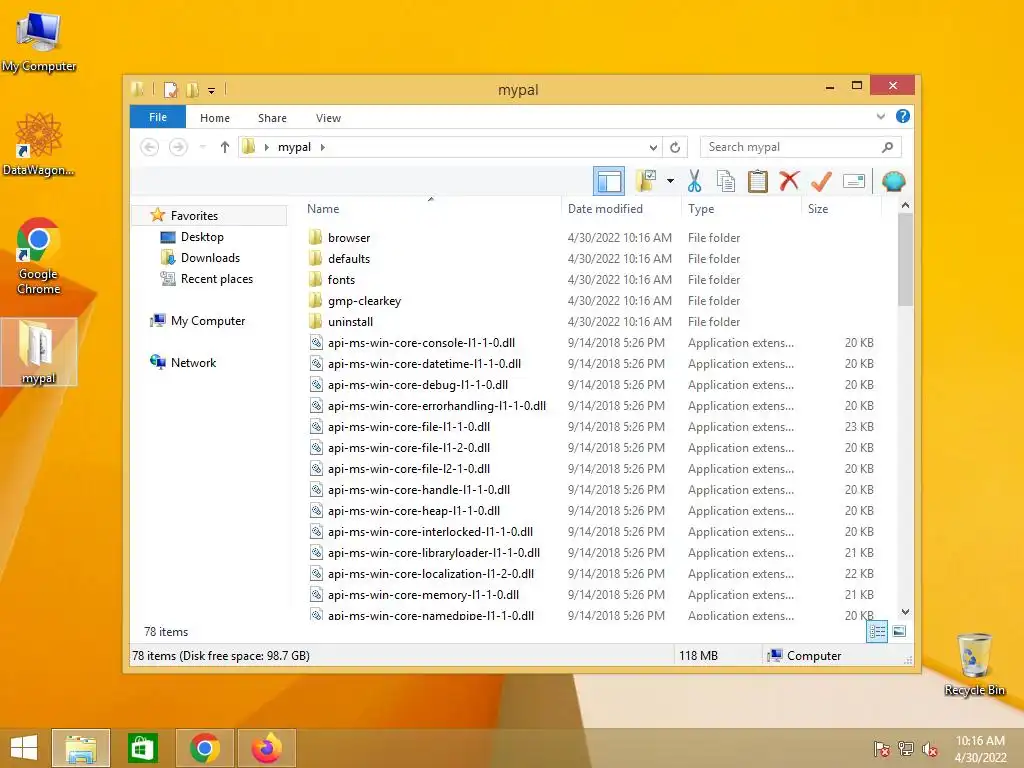
Task: Toggle the navigation pane layout button
Action: tap(609, 181)
